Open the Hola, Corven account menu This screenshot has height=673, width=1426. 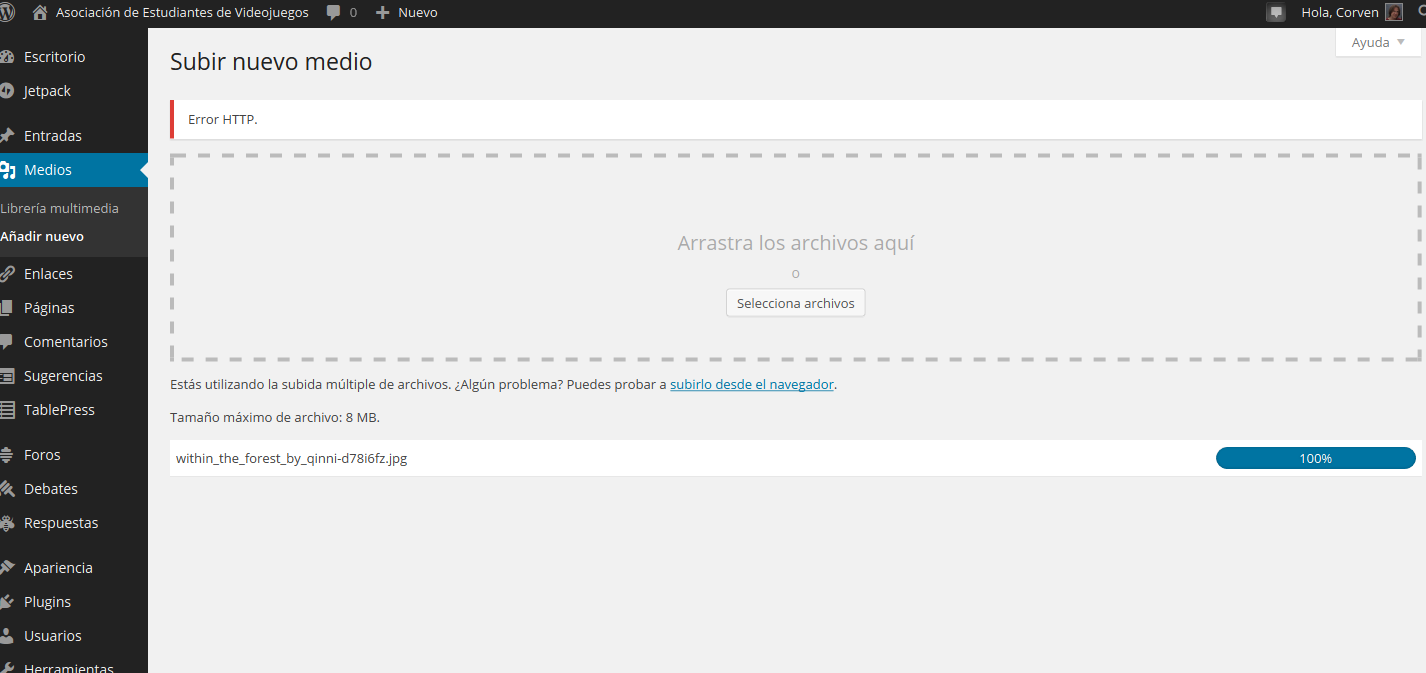tap(1339, 13)
